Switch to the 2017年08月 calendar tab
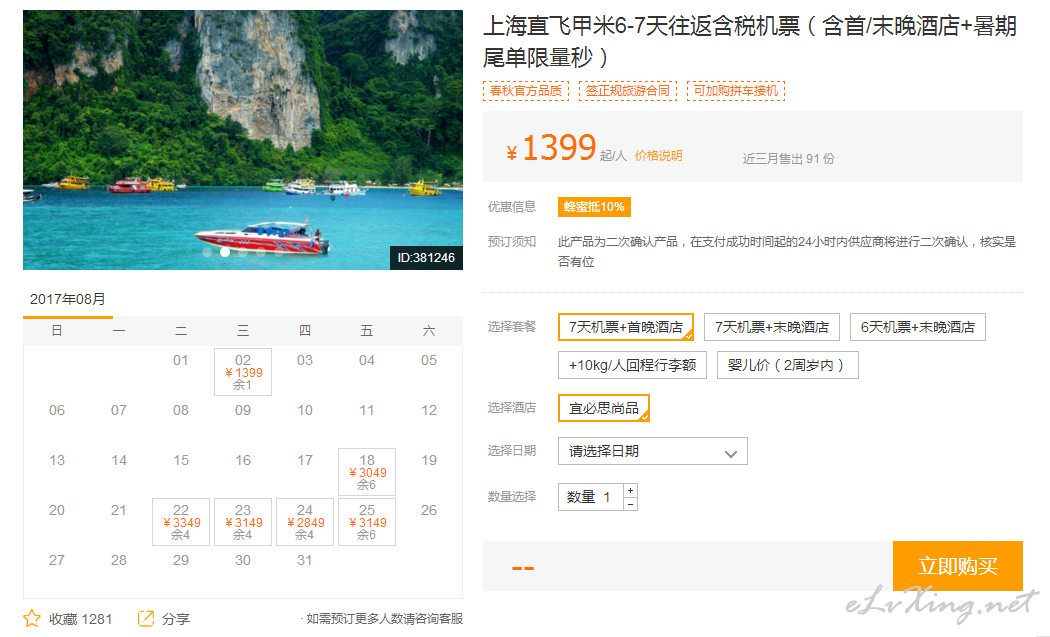 pyautogui.click(x=68, y=299)
